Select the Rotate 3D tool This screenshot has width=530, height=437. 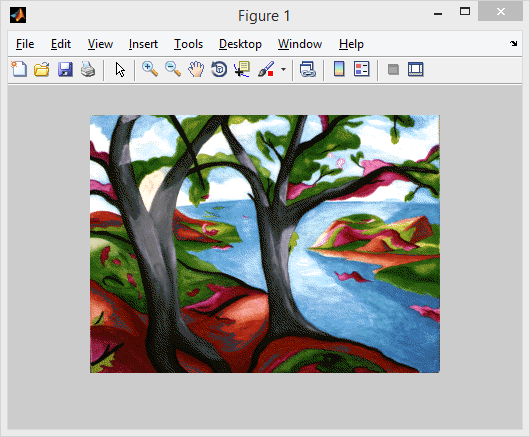click(x=219, y=69)
